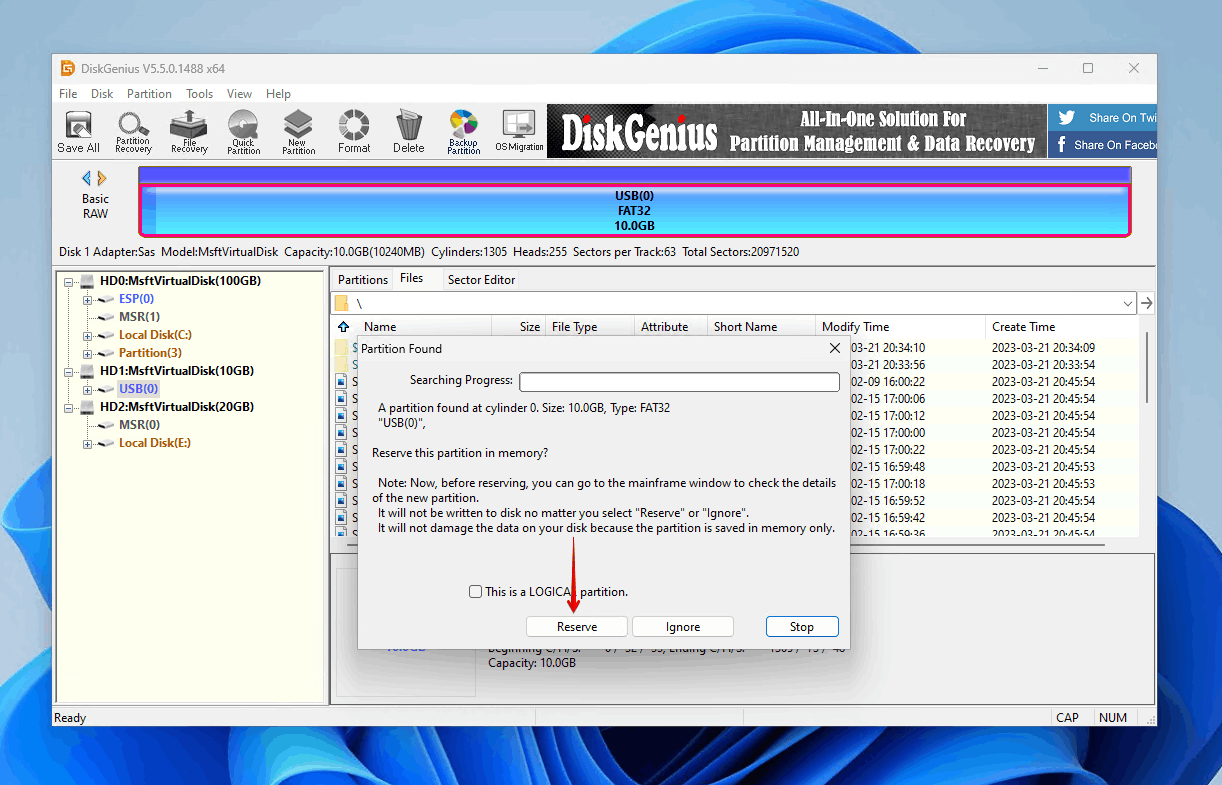Collapse the HD1:MsftVirtualDisk(10GB) node

[69, 372]
